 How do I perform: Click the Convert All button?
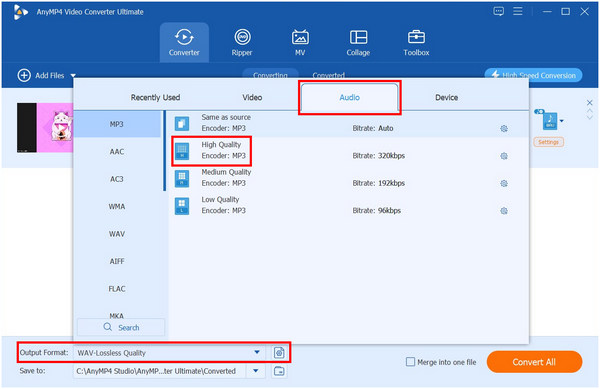click(534, 362)
